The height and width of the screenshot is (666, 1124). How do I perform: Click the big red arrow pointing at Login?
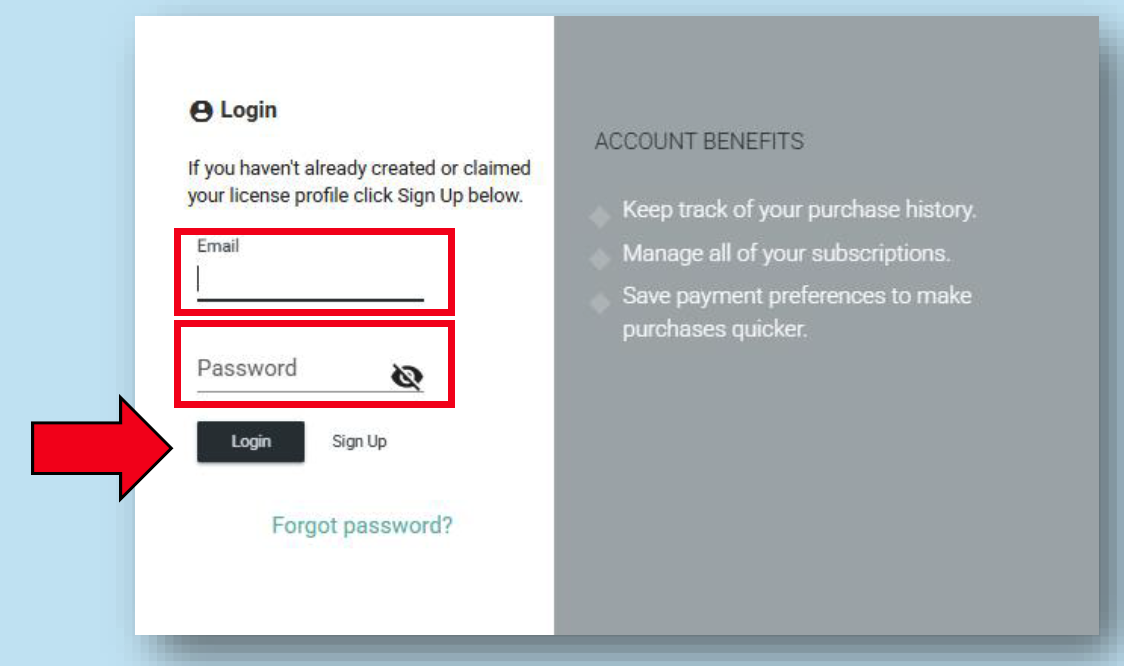(x=102, y=448)
